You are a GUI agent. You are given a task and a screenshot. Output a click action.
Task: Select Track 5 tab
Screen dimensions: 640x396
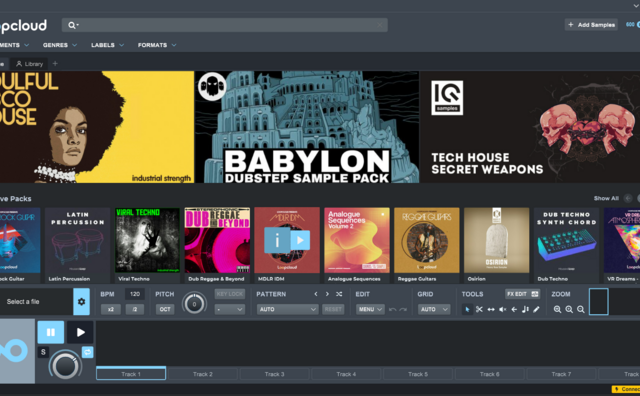click(x=418, y=374)
